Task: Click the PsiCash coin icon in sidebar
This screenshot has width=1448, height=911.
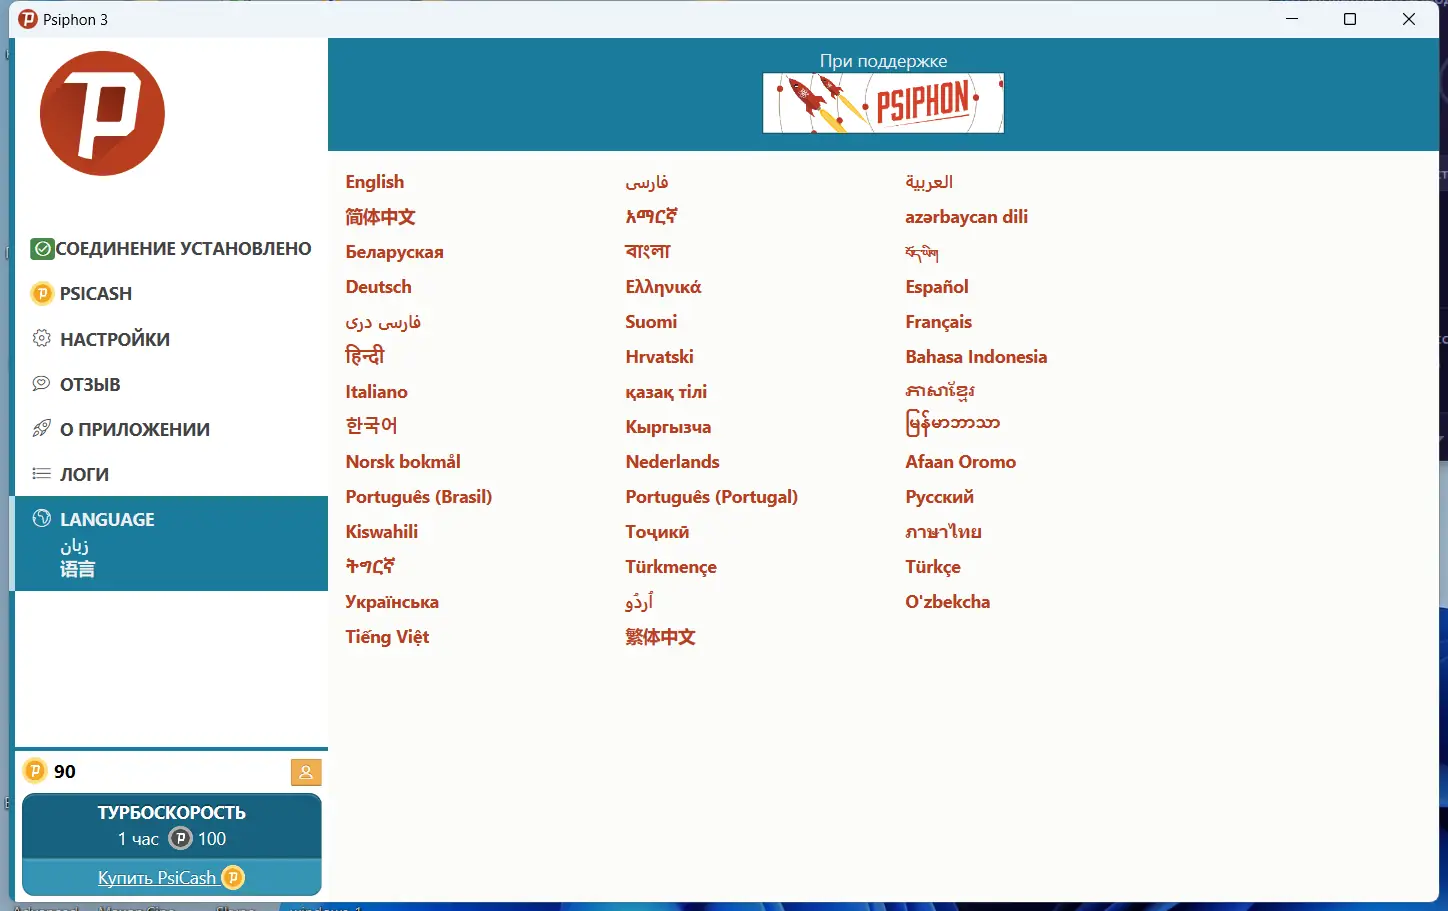Action: tap(42, 293)
